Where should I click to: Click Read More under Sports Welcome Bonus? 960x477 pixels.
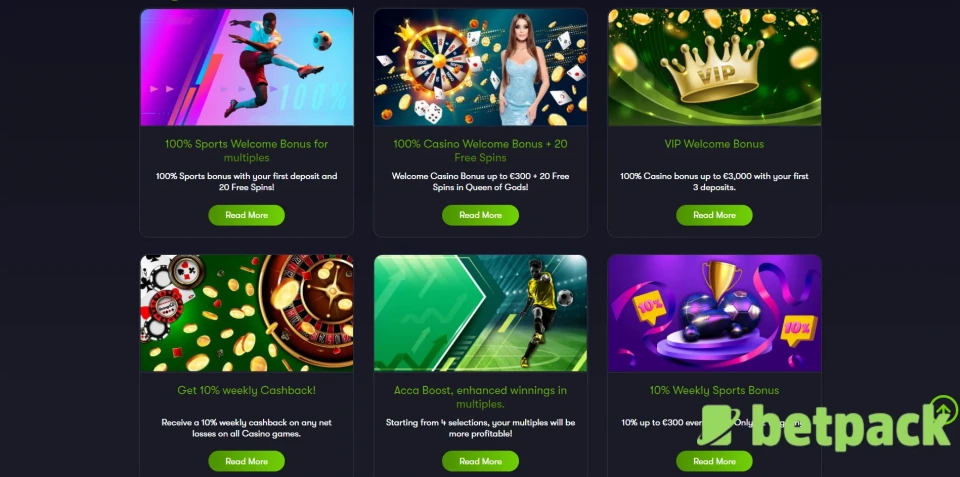(x=246, y=215)
